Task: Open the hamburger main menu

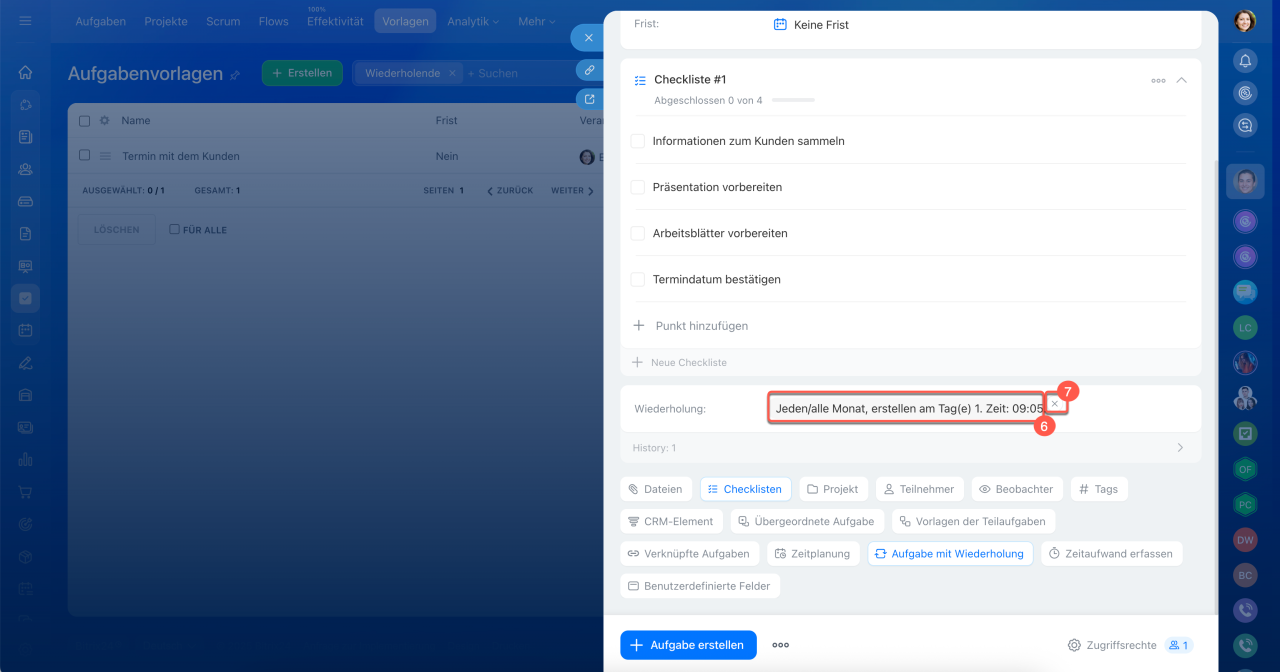Action: 25,21
